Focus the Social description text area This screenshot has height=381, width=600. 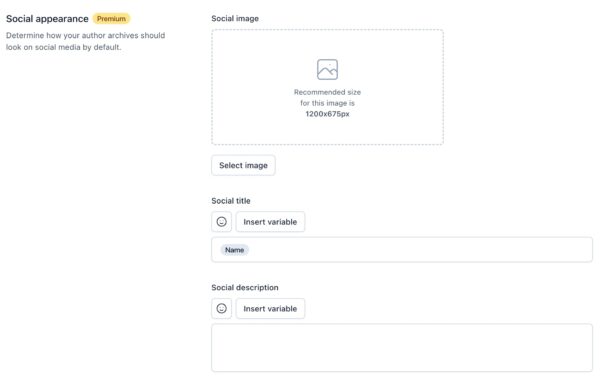(402, 348)
